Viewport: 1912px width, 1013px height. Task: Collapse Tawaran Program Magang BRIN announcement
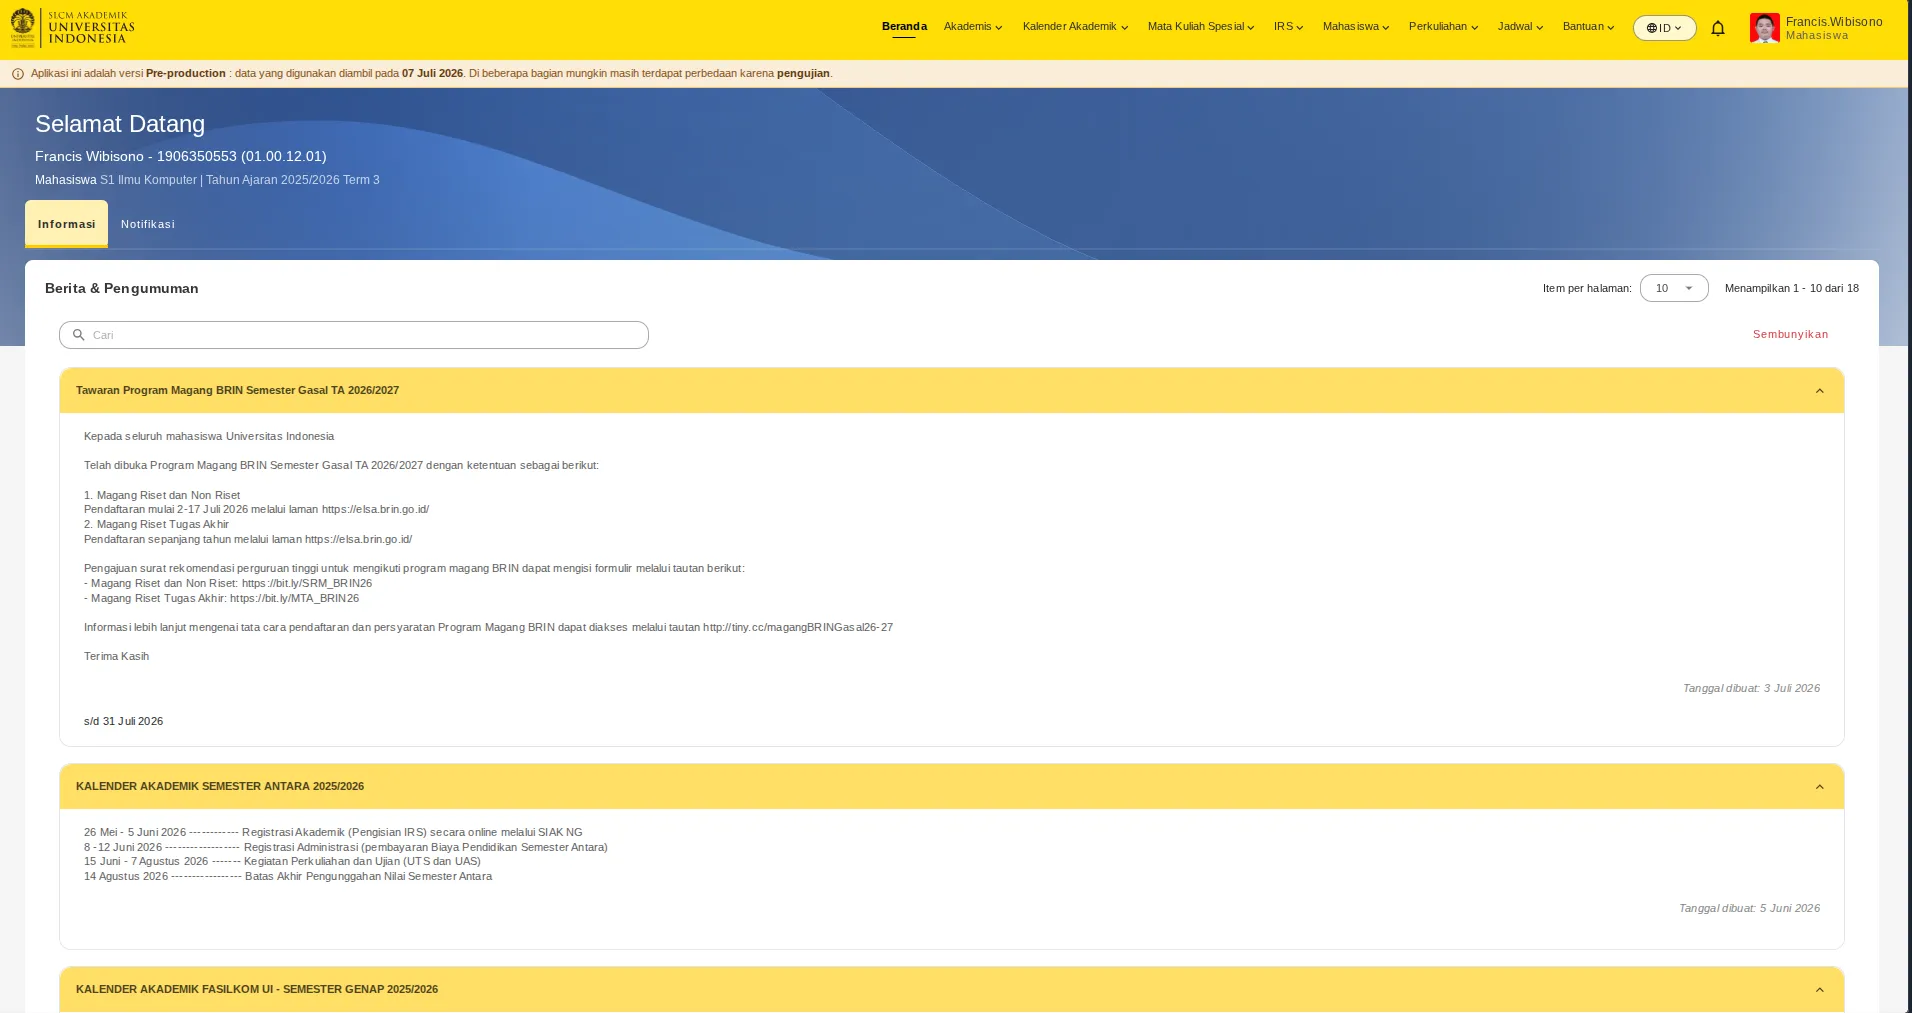coord(1819,391)
